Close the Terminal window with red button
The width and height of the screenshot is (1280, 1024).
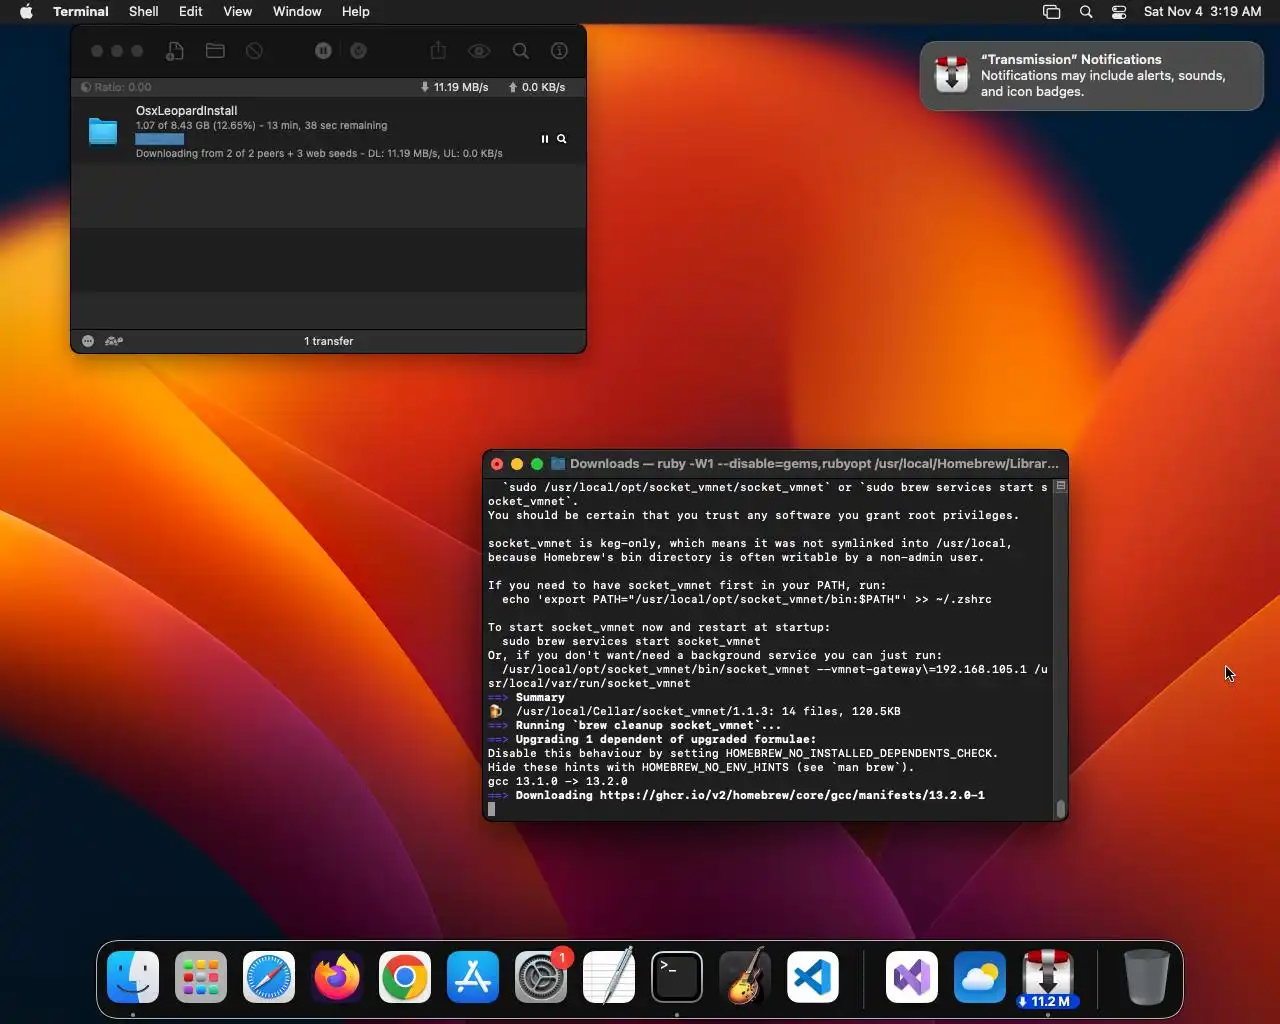(497, 464)
